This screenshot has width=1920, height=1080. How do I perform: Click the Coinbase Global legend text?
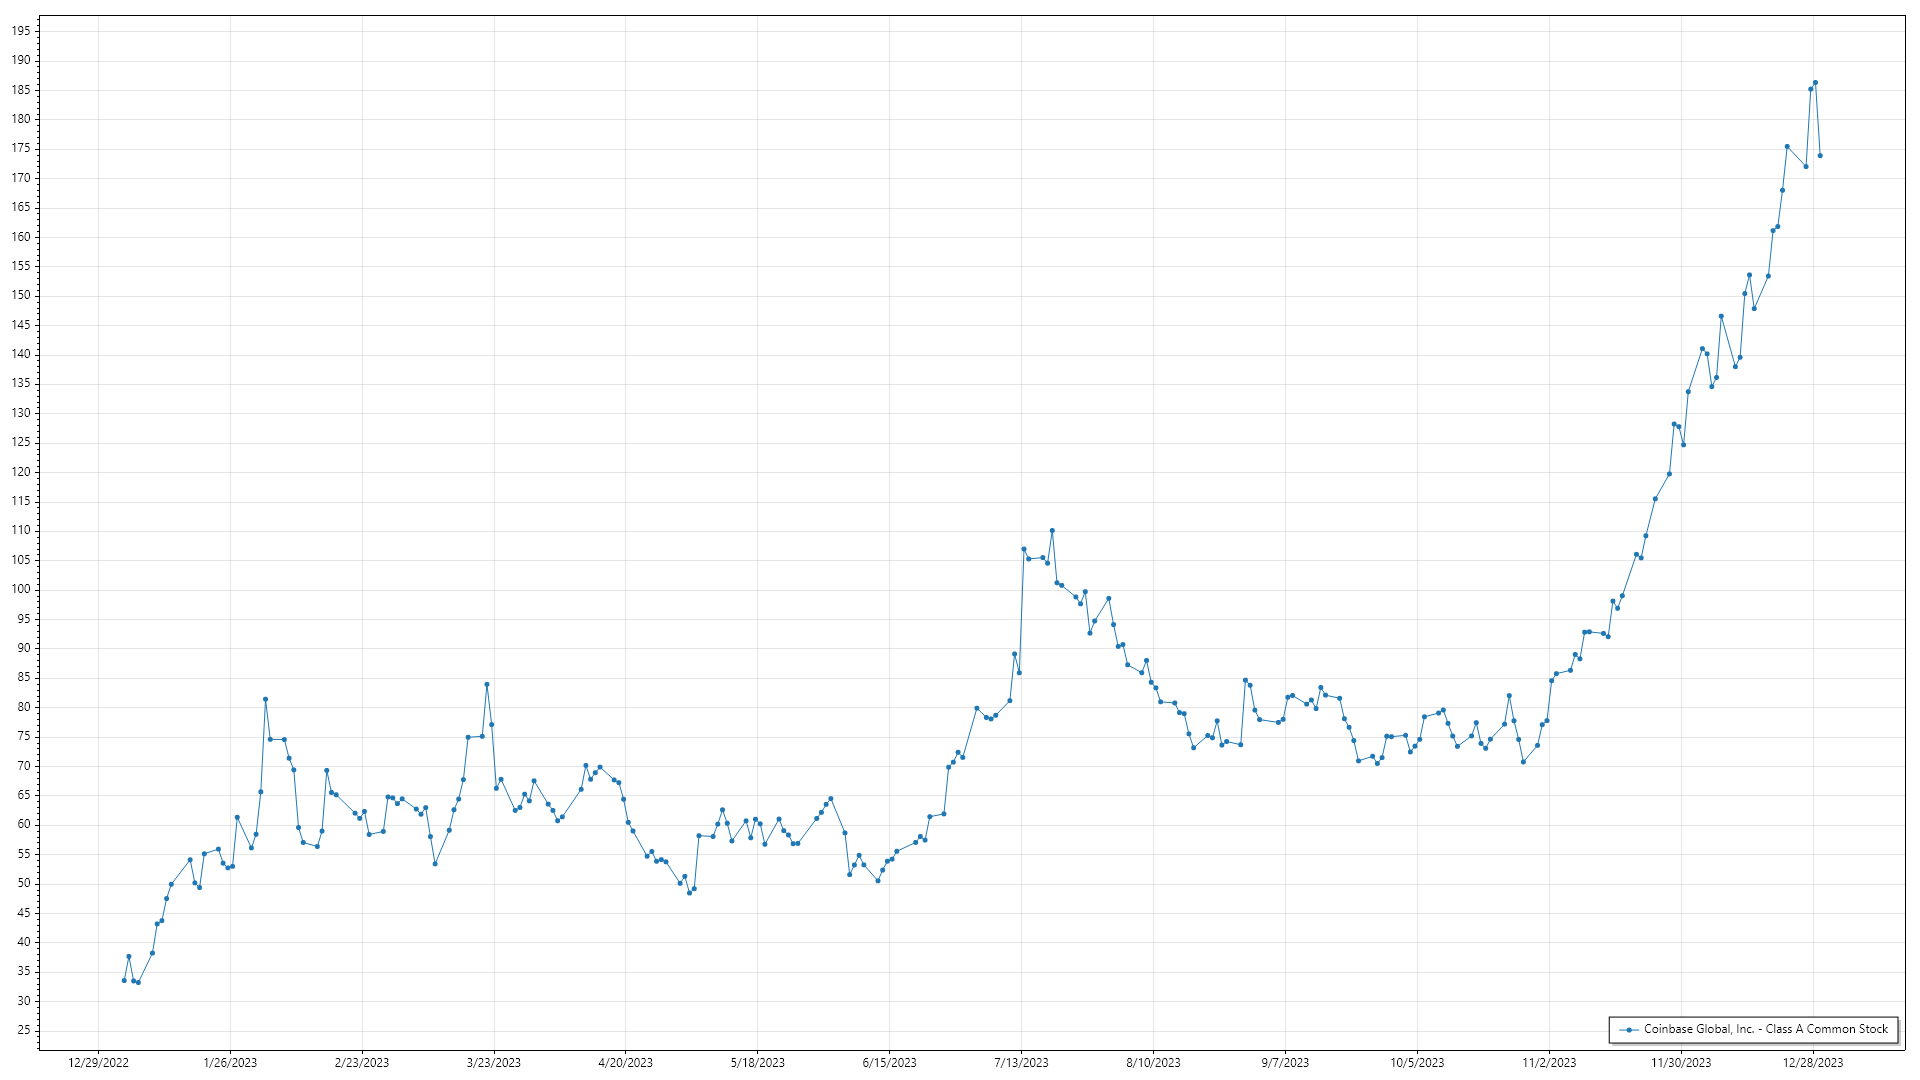(1766, 1029)
